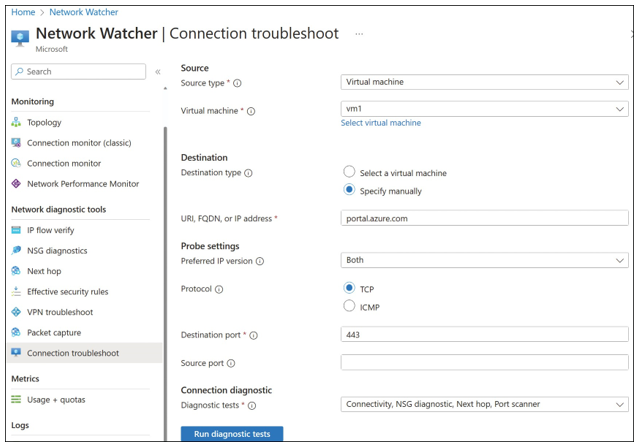The image size is (640, 448).
Task: Click the Network Performance Monitor diamond icon
Action: pyautogui.click(x=16, y=184)
